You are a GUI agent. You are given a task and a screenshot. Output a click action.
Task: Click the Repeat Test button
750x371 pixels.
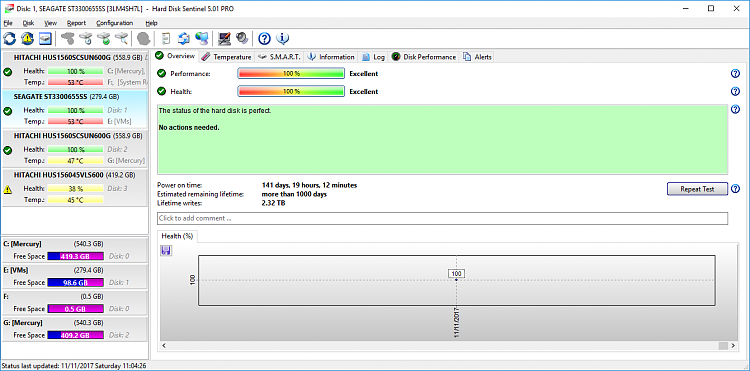point(697,189)
